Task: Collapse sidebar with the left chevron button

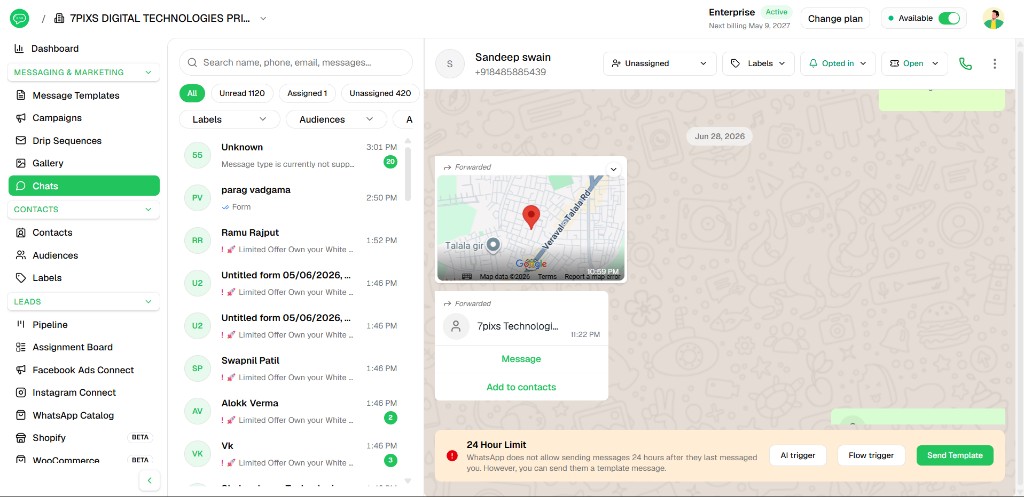Action: point(149,481)
